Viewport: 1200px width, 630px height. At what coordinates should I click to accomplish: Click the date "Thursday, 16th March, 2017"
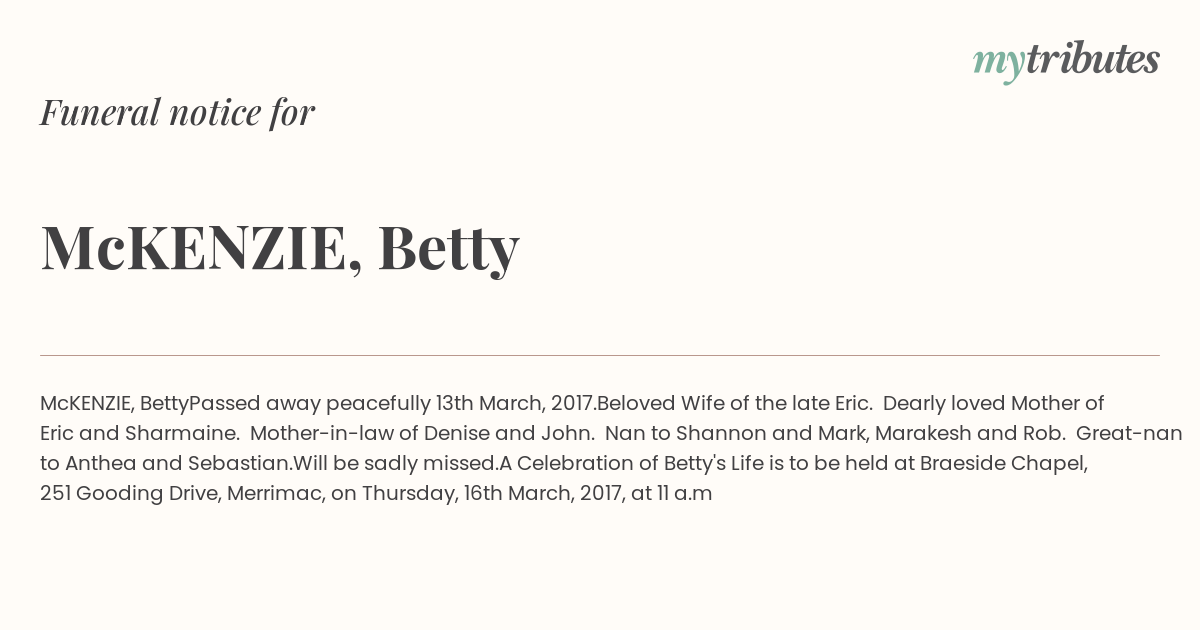coord(492,494)
